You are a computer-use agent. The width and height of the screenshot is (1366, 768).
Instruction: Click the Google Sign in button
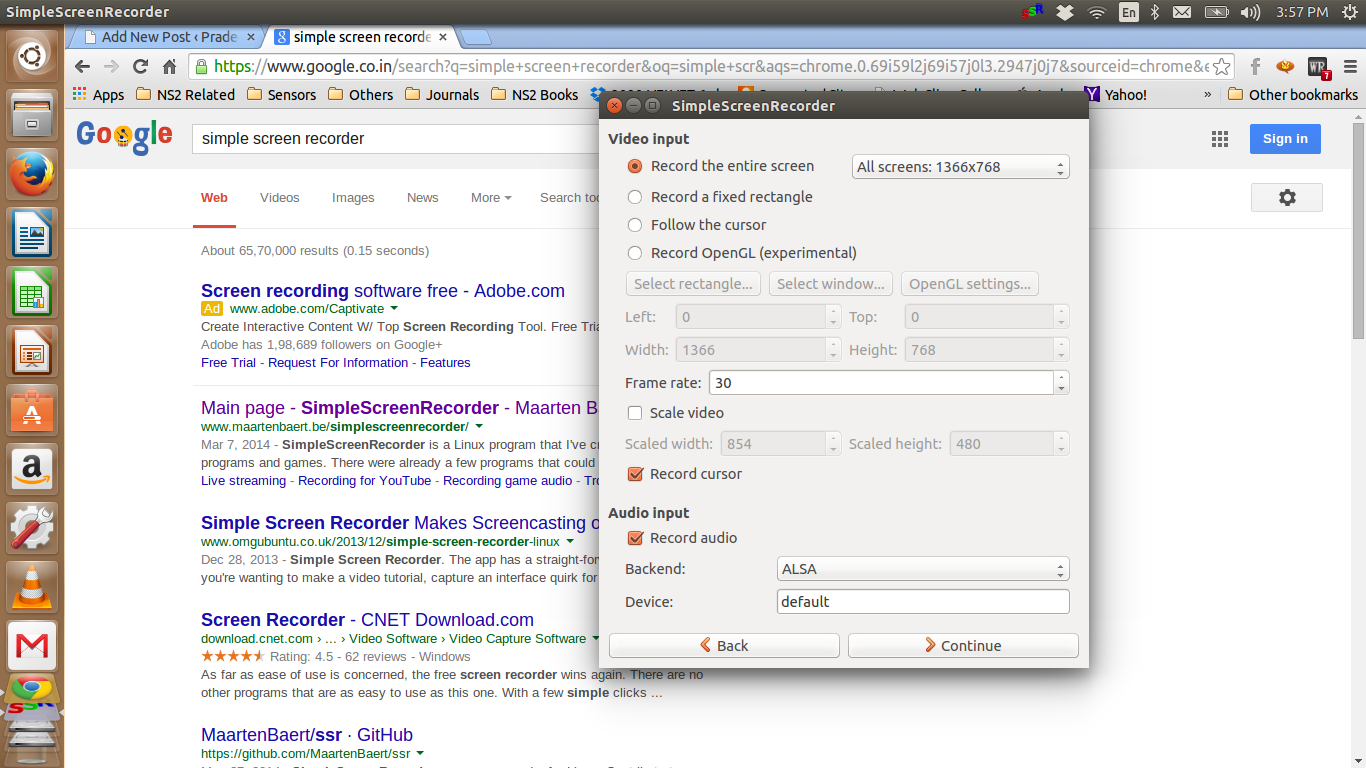click(x=1285, y=139)
